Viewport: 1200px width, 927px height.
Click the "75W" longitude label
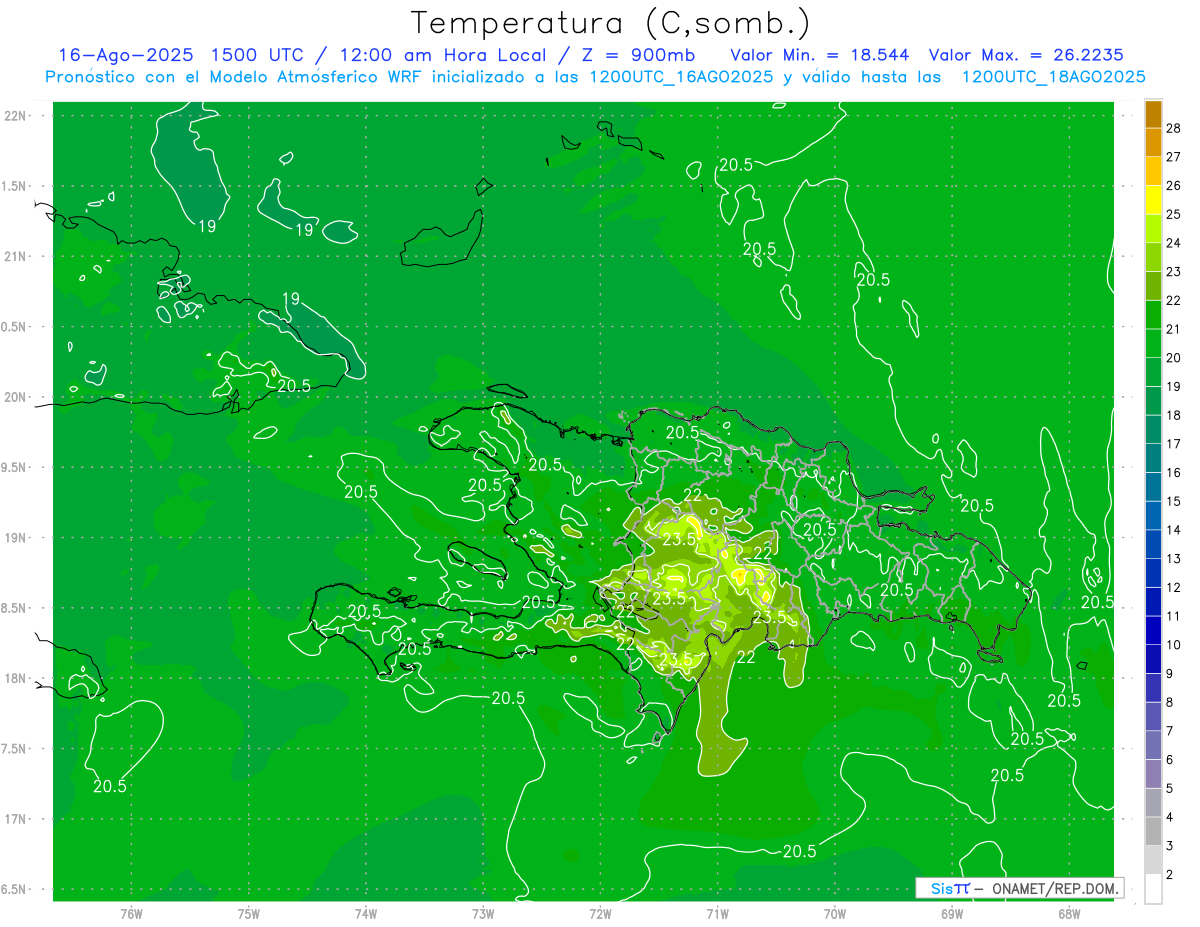click(248, 913)
